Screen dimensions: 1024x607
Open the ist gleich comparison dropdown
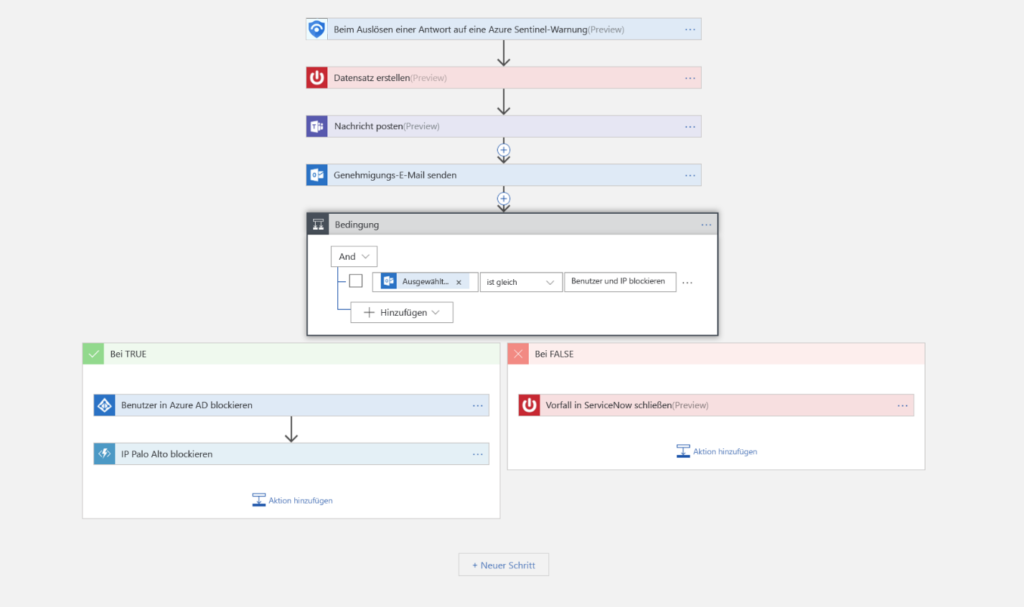pos(520,282)
